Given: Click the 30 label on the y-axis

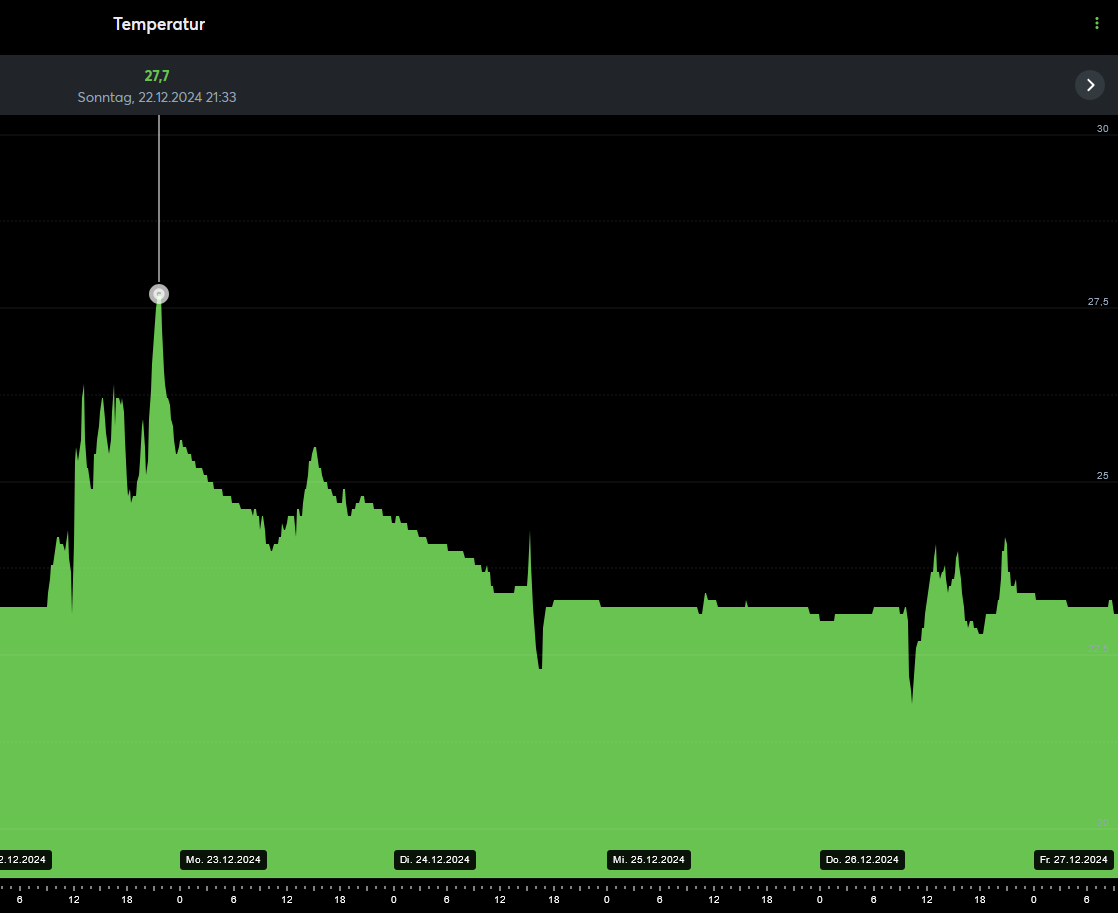Looking at the screenshot, I should (1102, 129).
